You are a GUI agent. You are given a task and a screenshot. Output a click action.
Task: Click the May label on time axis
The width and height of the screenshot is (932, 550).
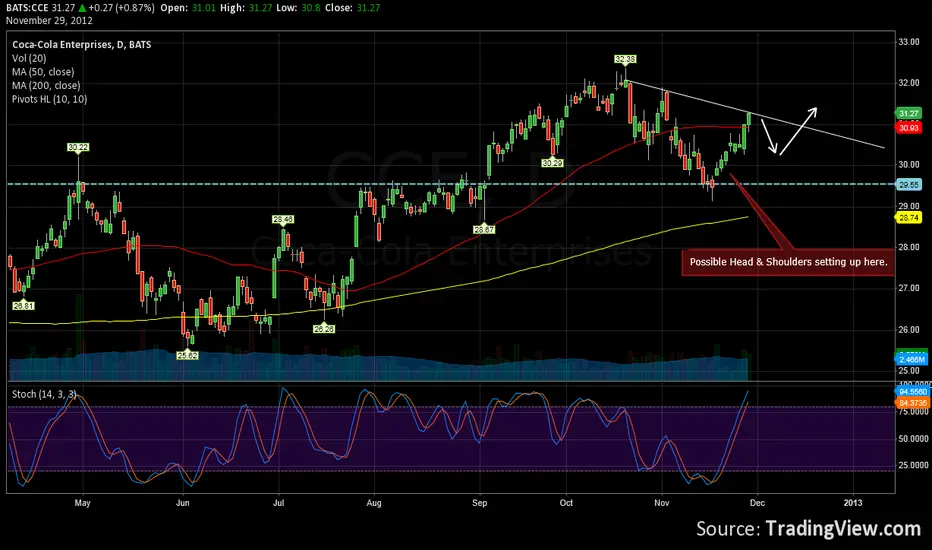pos(83,502)
